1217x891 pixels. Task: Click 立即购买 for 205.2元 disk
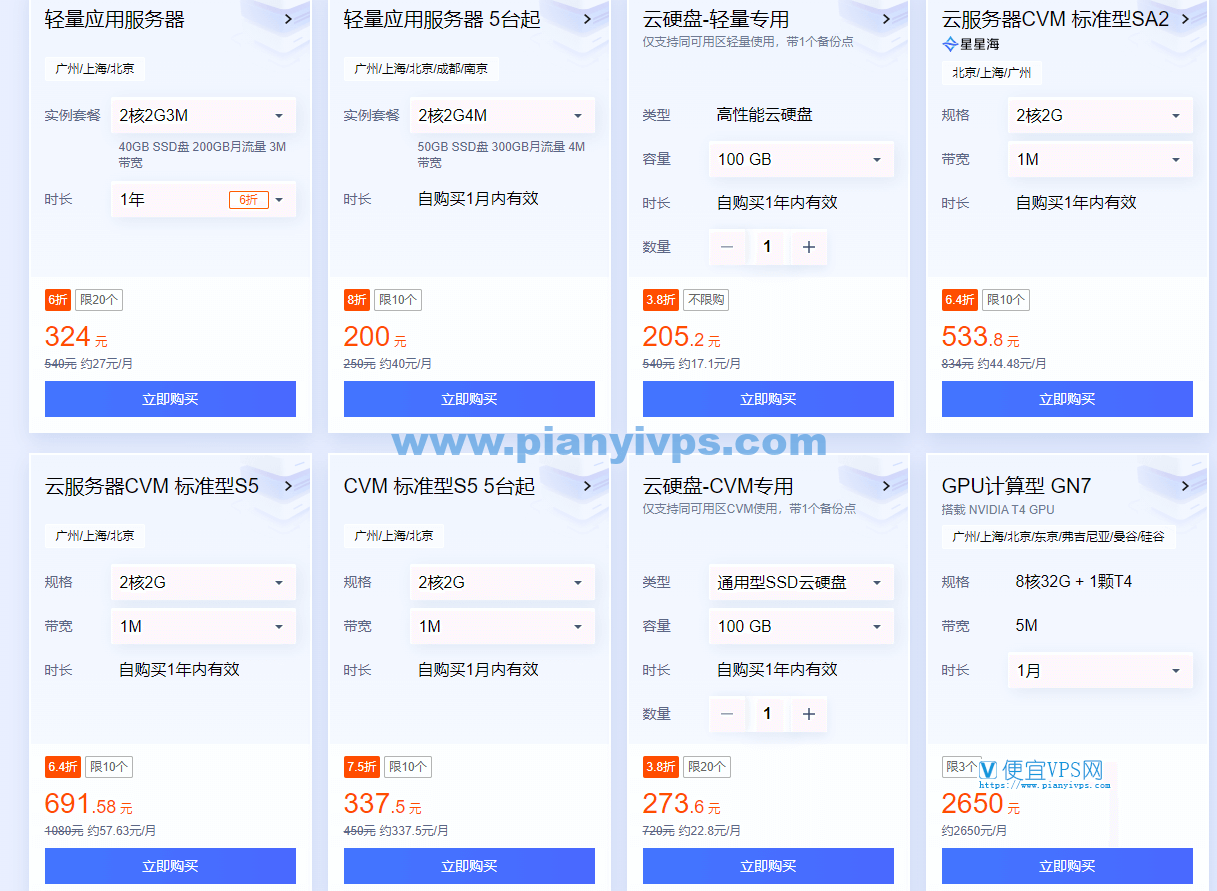click(768, 399)
